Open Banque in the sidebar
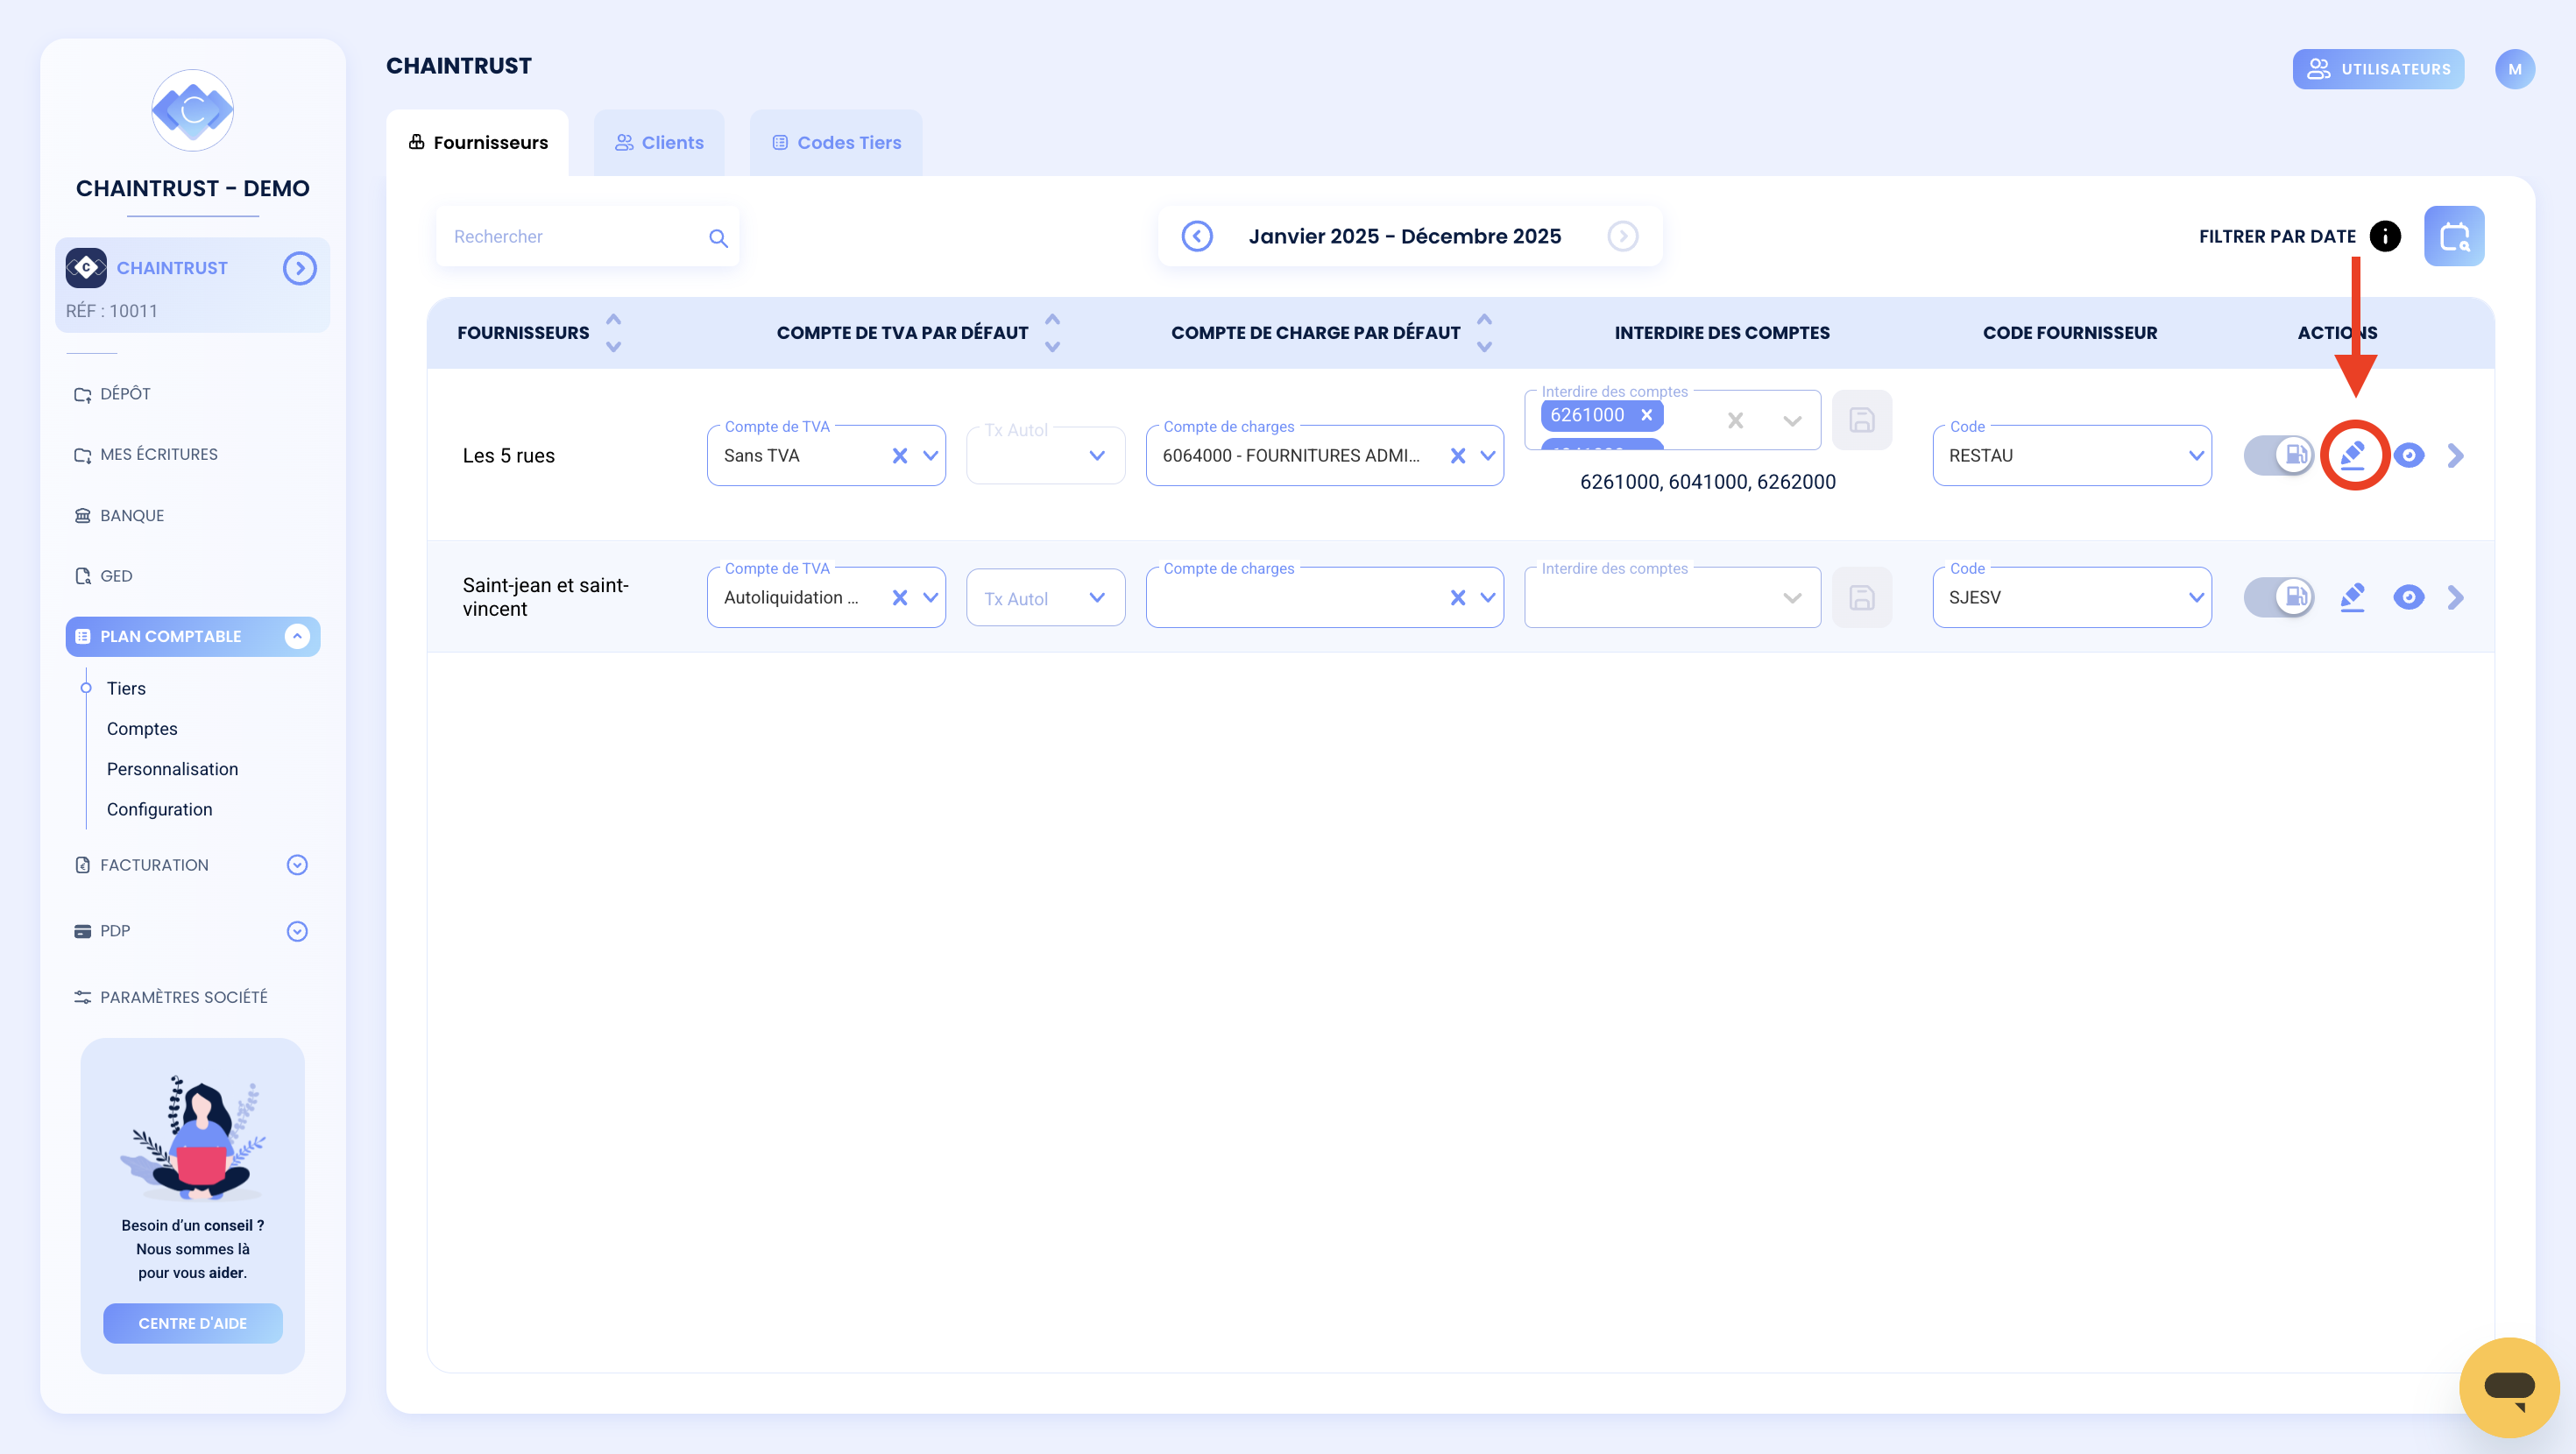 pos(119,516)
